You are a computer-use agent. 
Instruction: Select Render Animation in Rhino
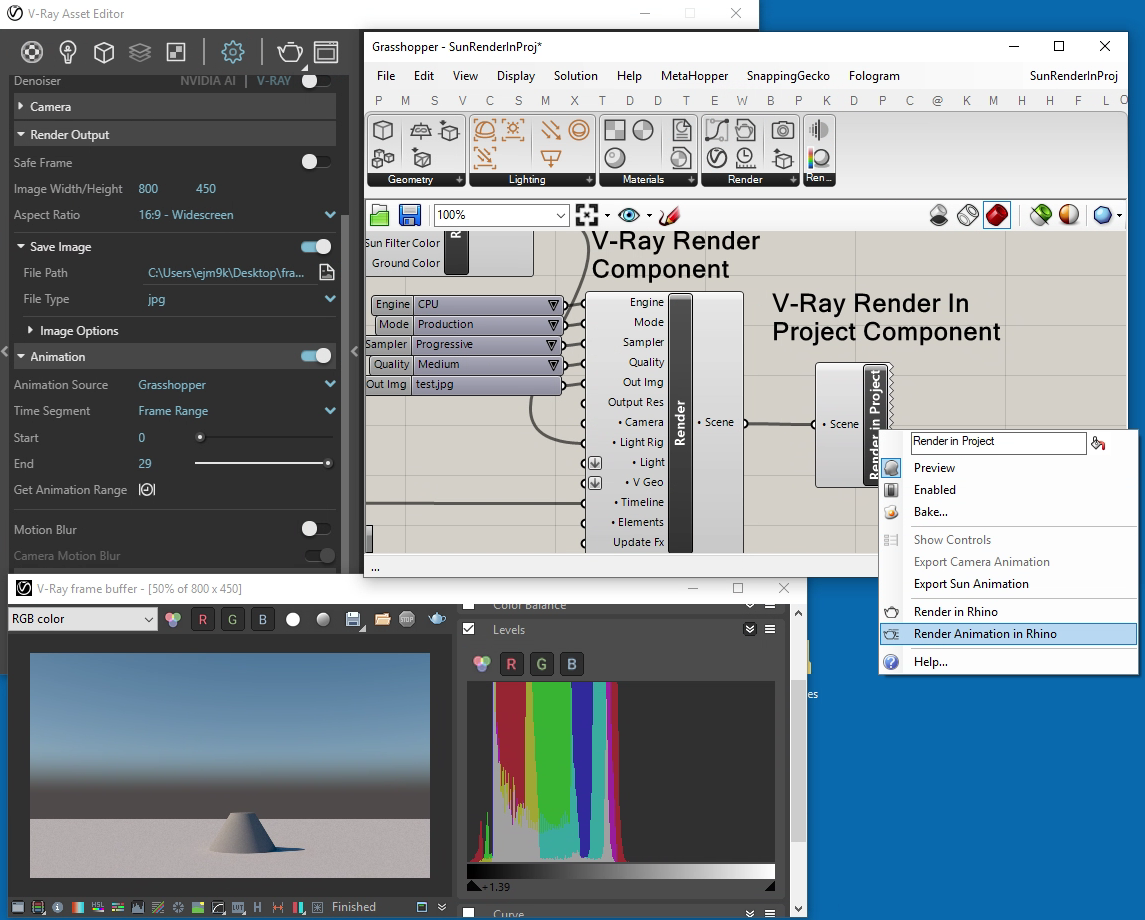click(1008, 634)
